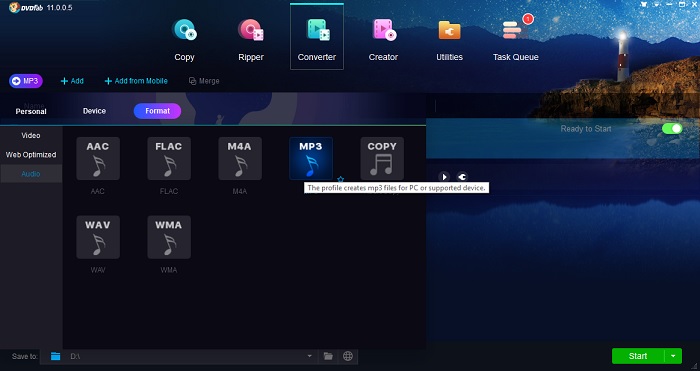Choose the M4A audio format

(x=240, y=158)
